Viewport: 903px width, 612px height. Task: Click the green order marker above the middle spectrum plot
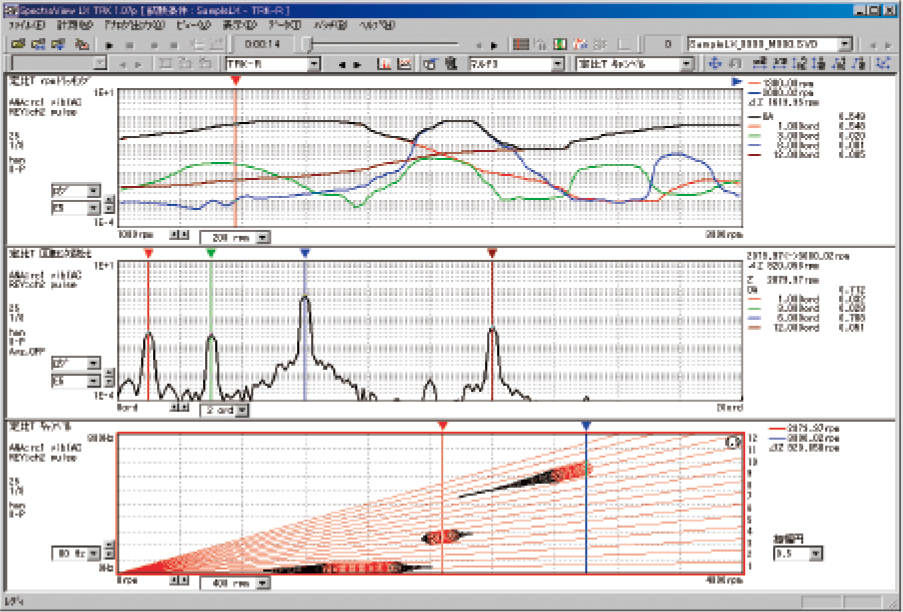211,253
